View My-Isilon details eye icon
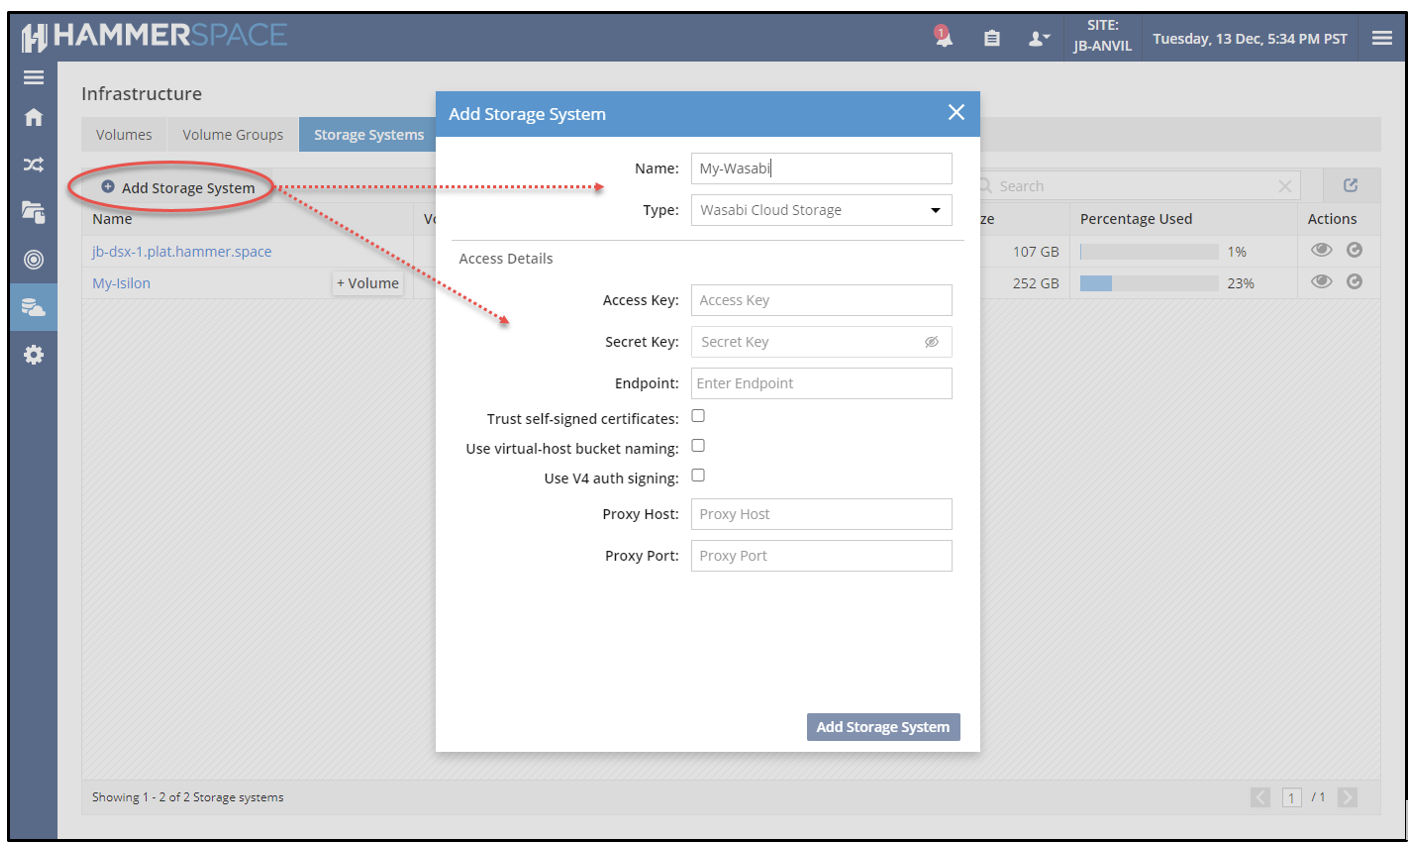The image size is (1418, 852). tap(1321, 282)
